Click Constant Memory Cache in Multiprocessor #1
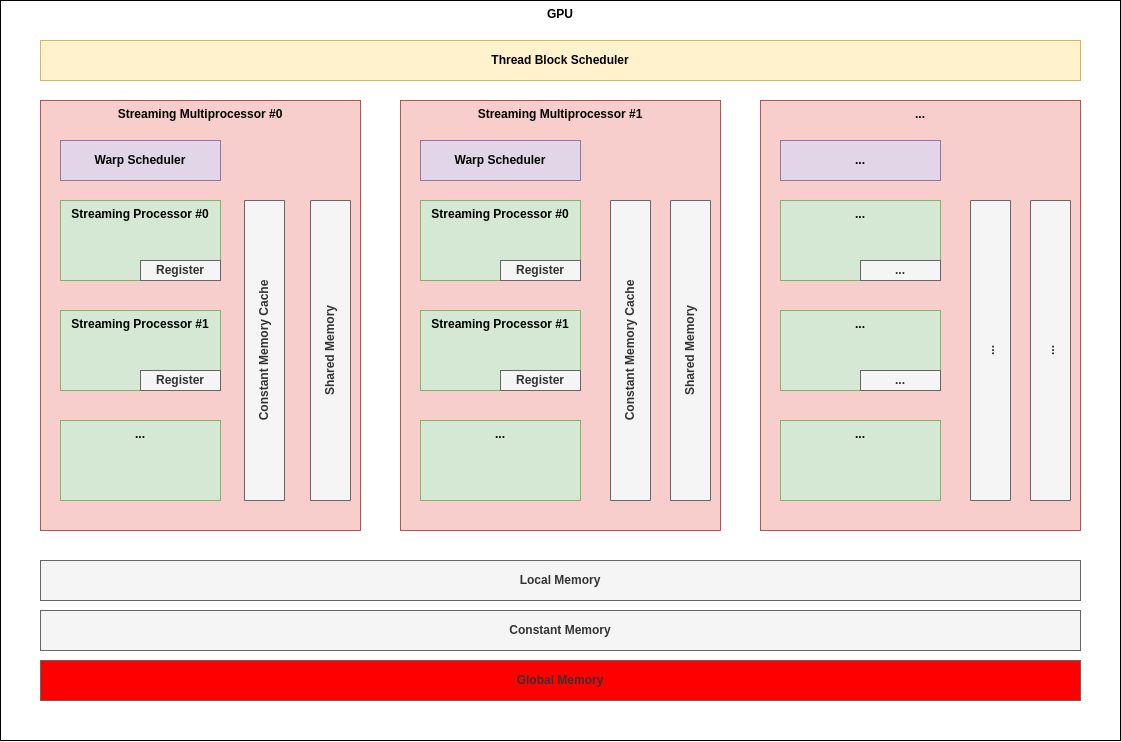 (630, 350)
